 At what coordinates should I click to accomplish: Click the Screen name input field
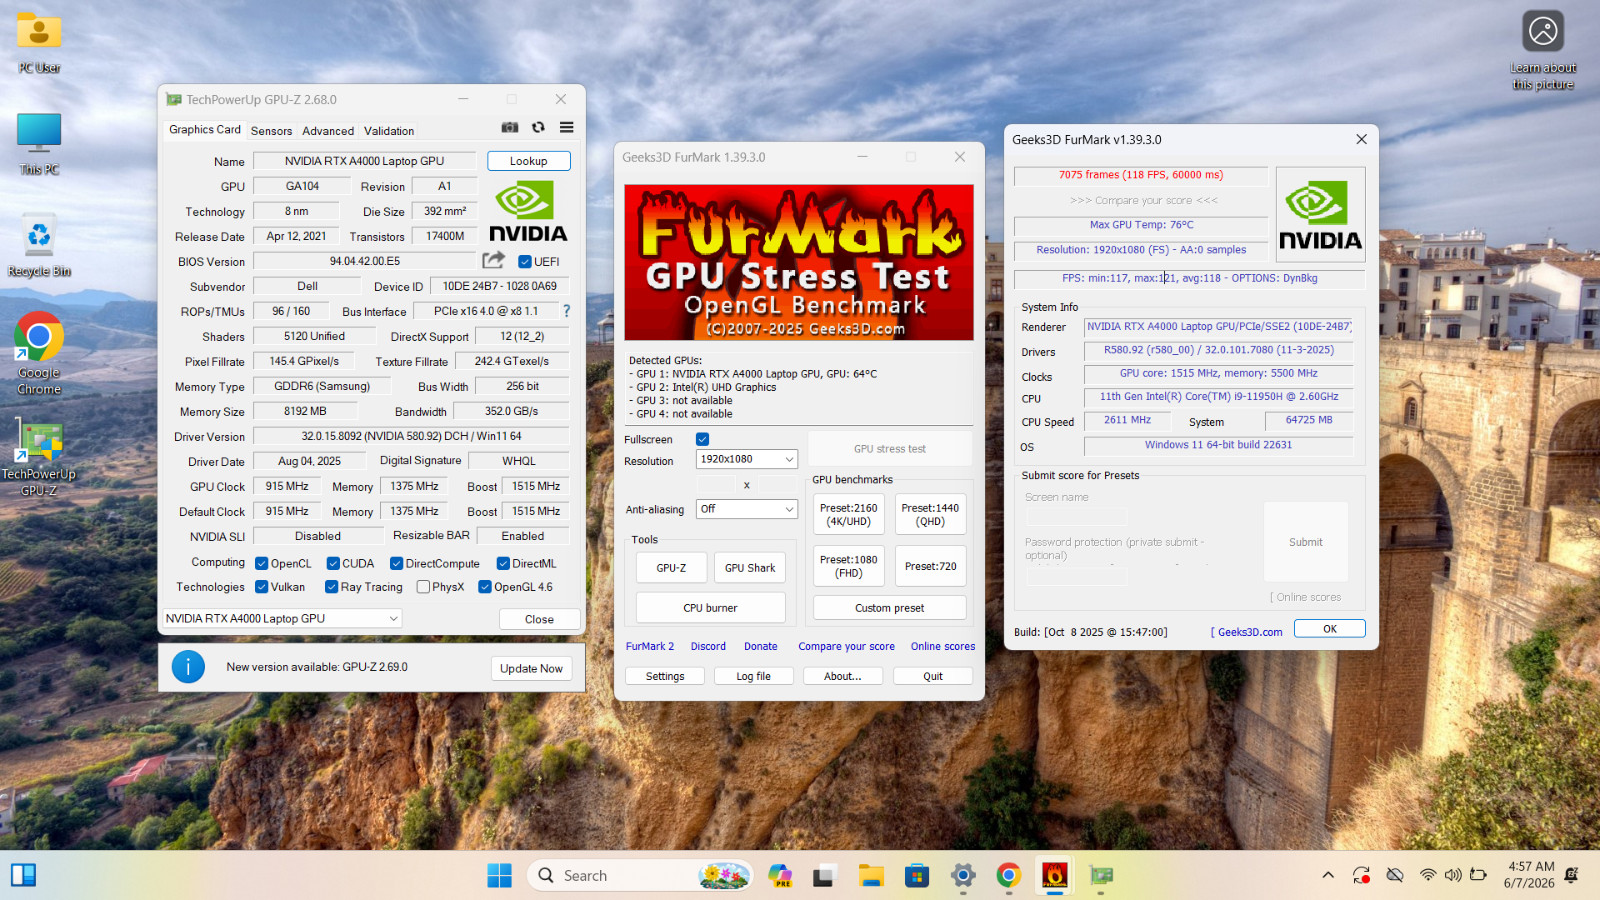click(x=1076, y=516)
